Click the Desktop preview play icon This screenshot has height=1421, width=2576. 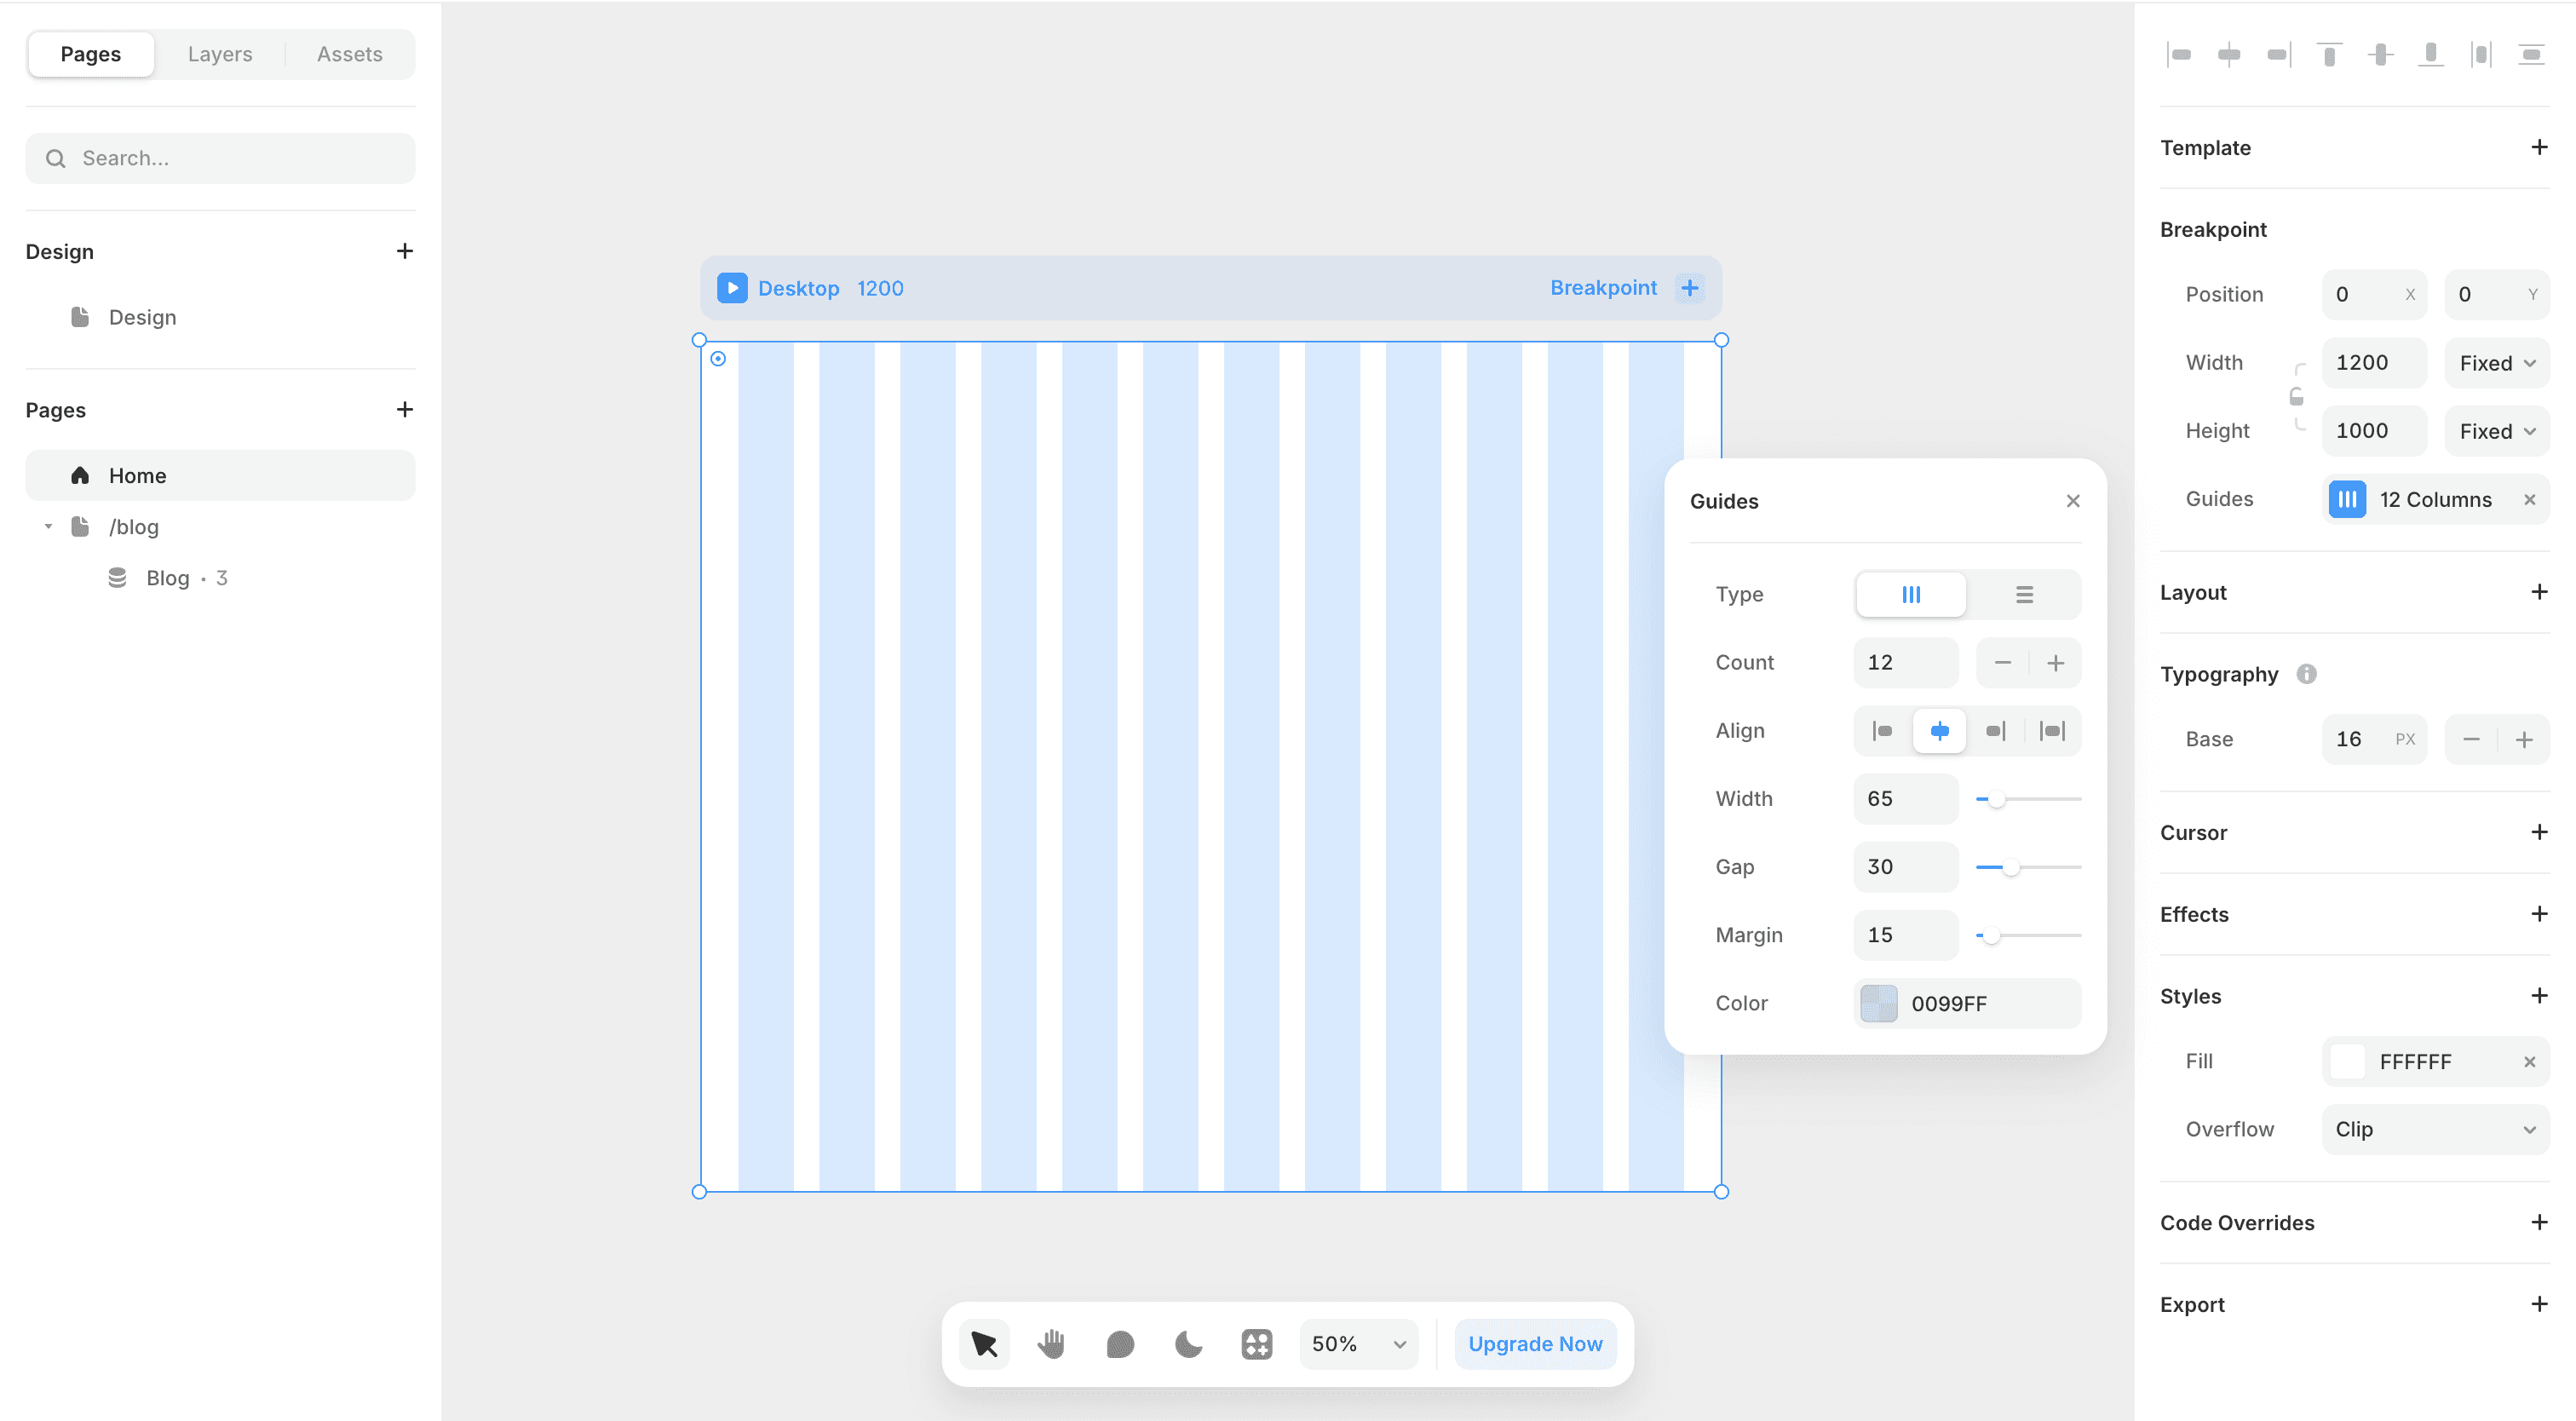point(731,288)
